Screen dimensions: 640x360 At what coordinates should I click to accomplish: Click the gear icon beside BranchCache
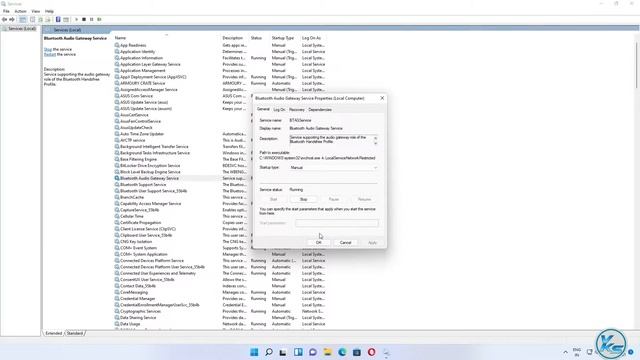coord(117,197)
